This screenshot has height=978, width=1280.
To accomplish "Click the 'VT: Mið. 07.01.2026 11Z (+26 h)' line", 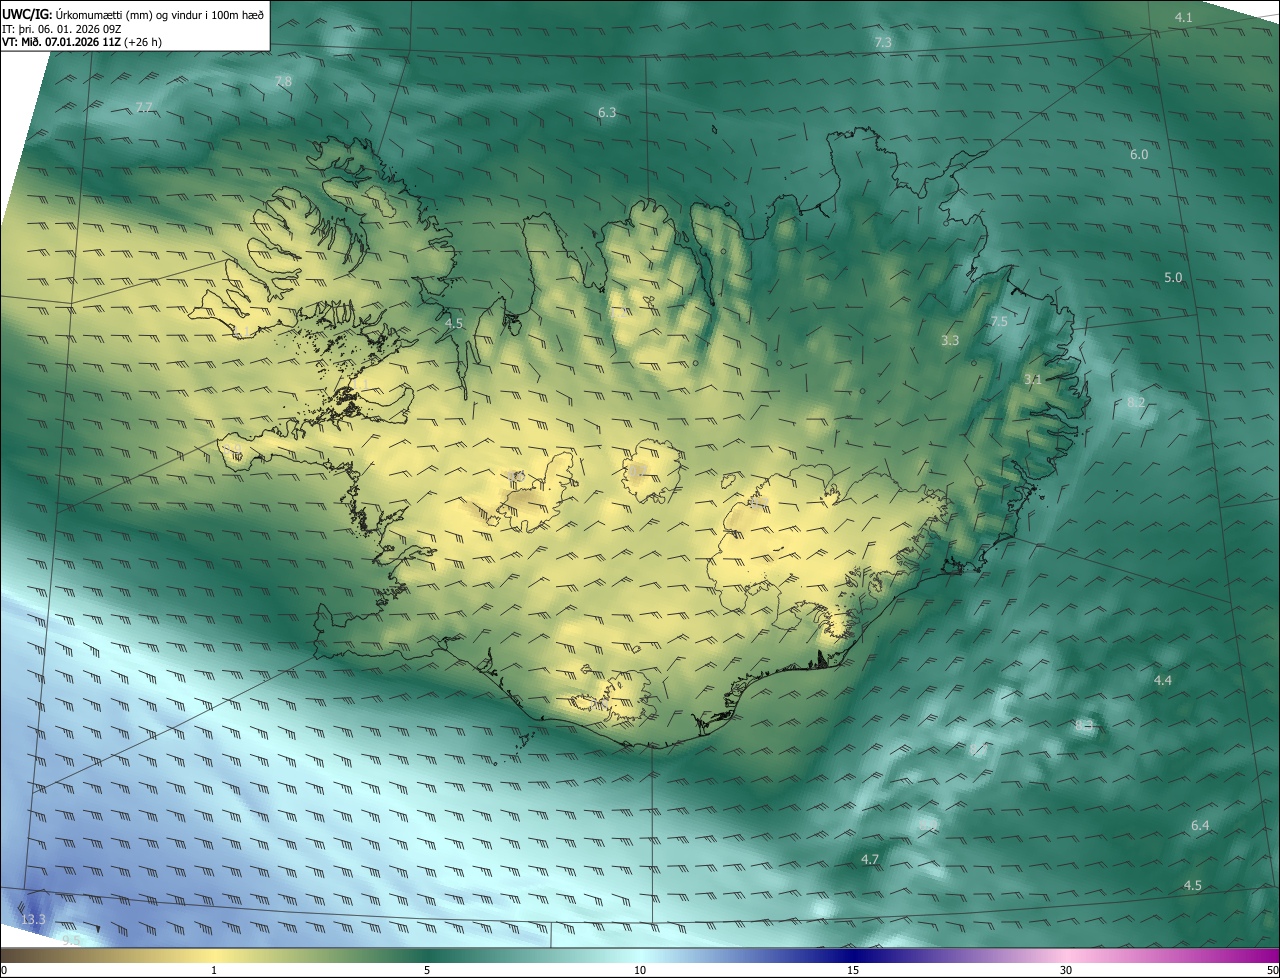I will pyautogui.click(x=82, y=42).
